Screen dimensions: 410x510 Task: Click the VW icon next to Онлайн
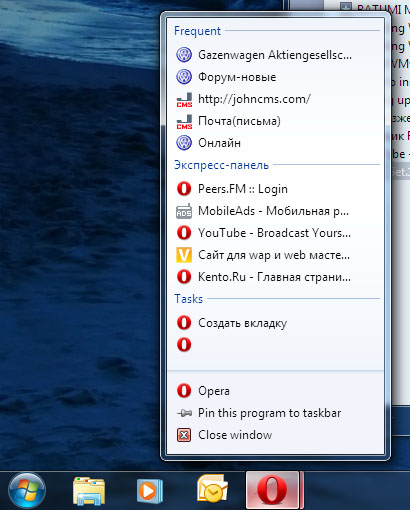coord(184,143)
